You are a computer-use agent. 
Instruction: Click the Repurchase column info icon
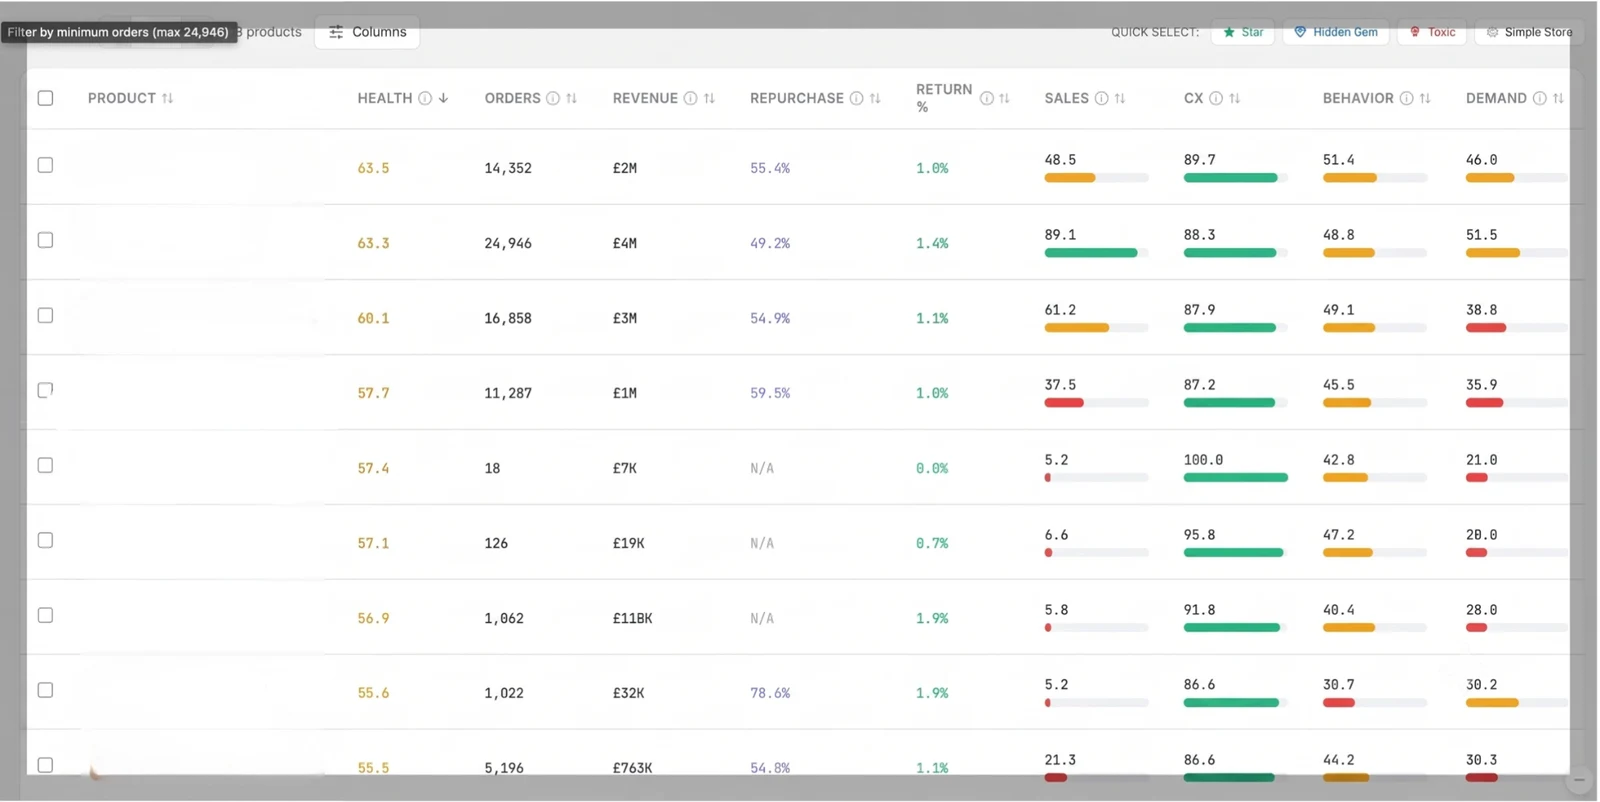[856, 98]
